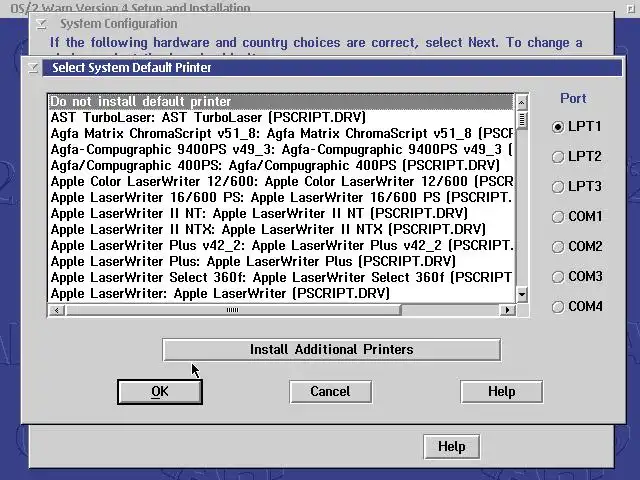The width and height of the screenshot is (640, 480).
Task: Select Apple LaserWriter Plus v42_2 entry
Action: pos(281,245)
